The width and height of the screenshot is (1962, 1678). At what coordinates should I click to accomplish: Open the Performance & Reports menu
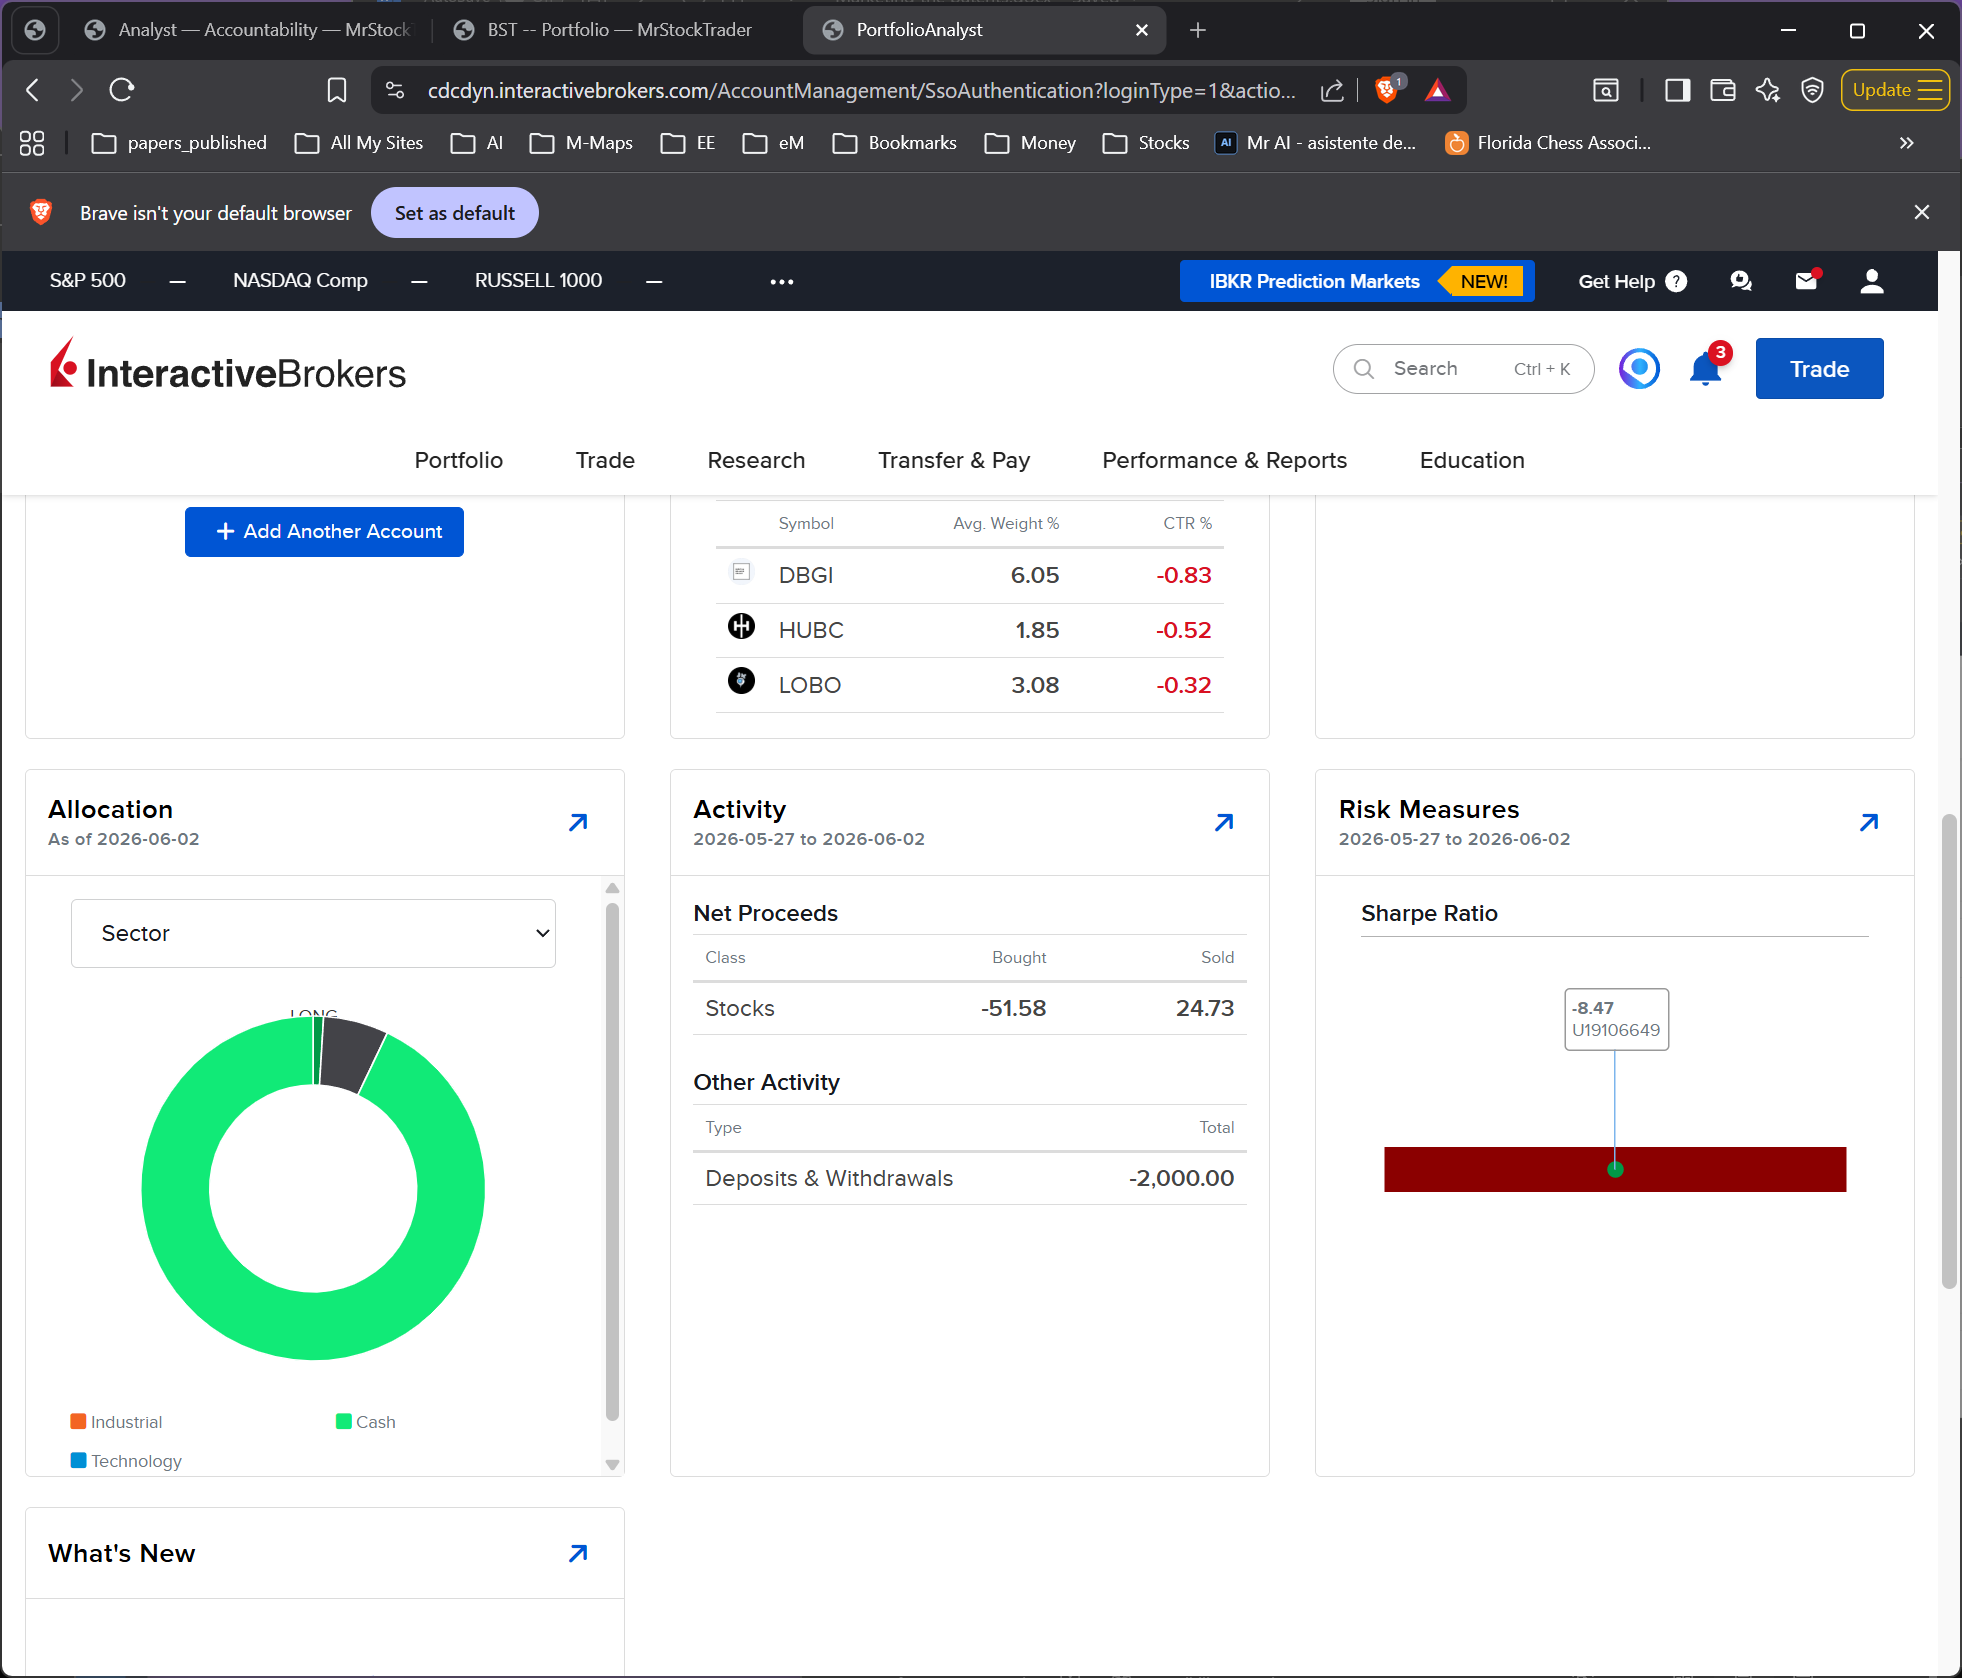pos(1225,460)
